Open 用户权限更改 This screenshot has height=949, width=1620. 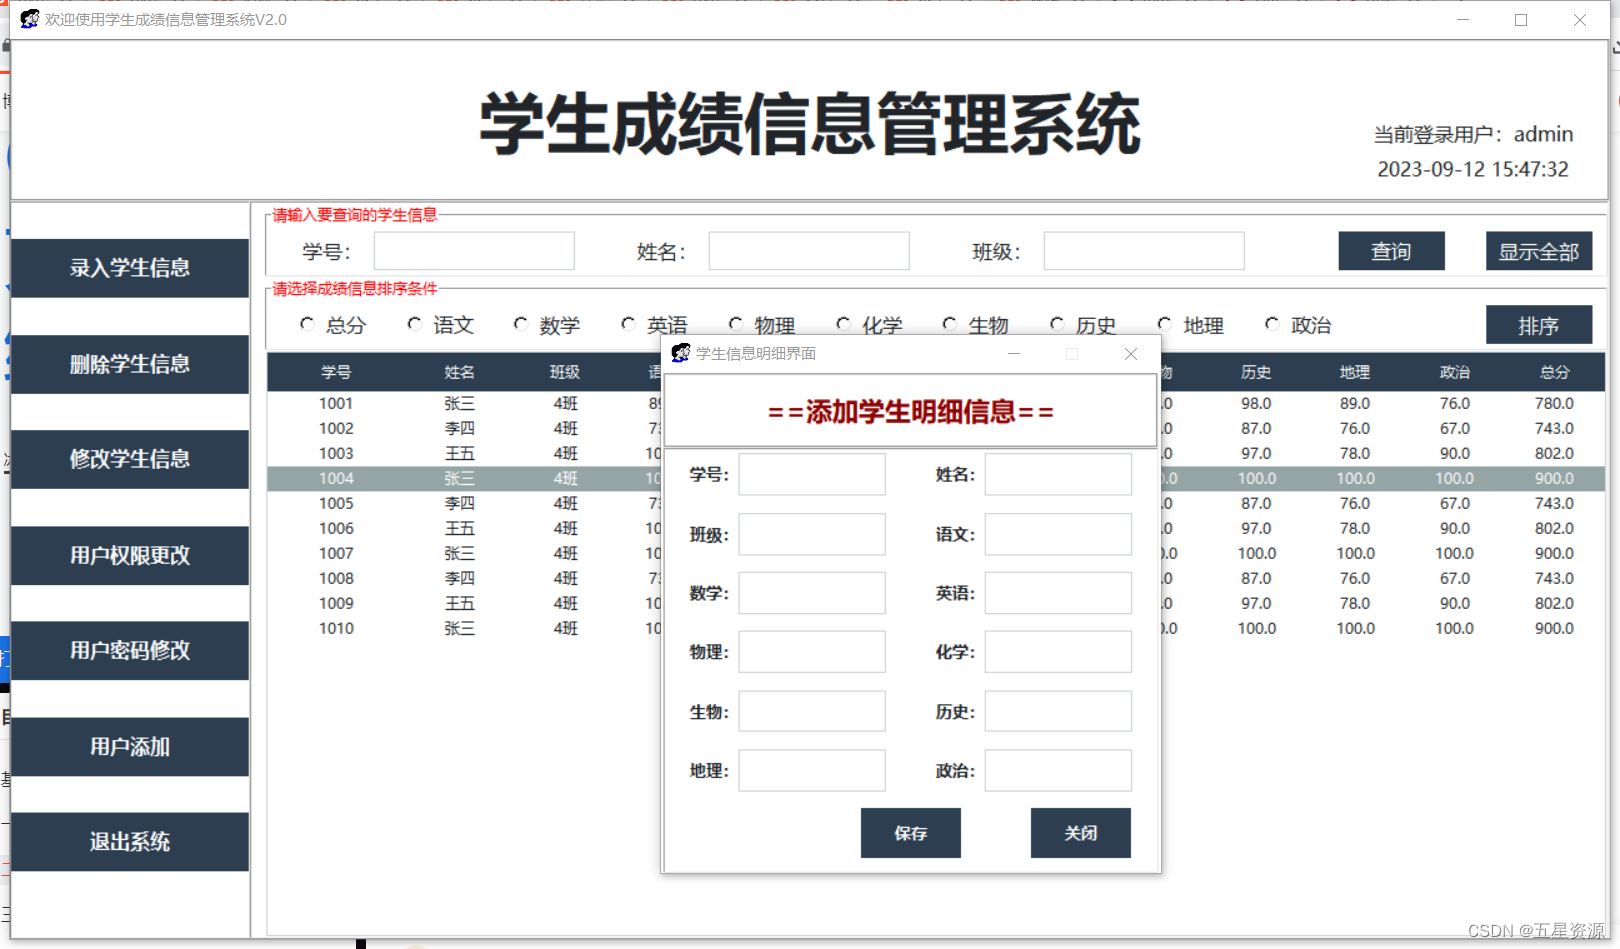[129, 556]
